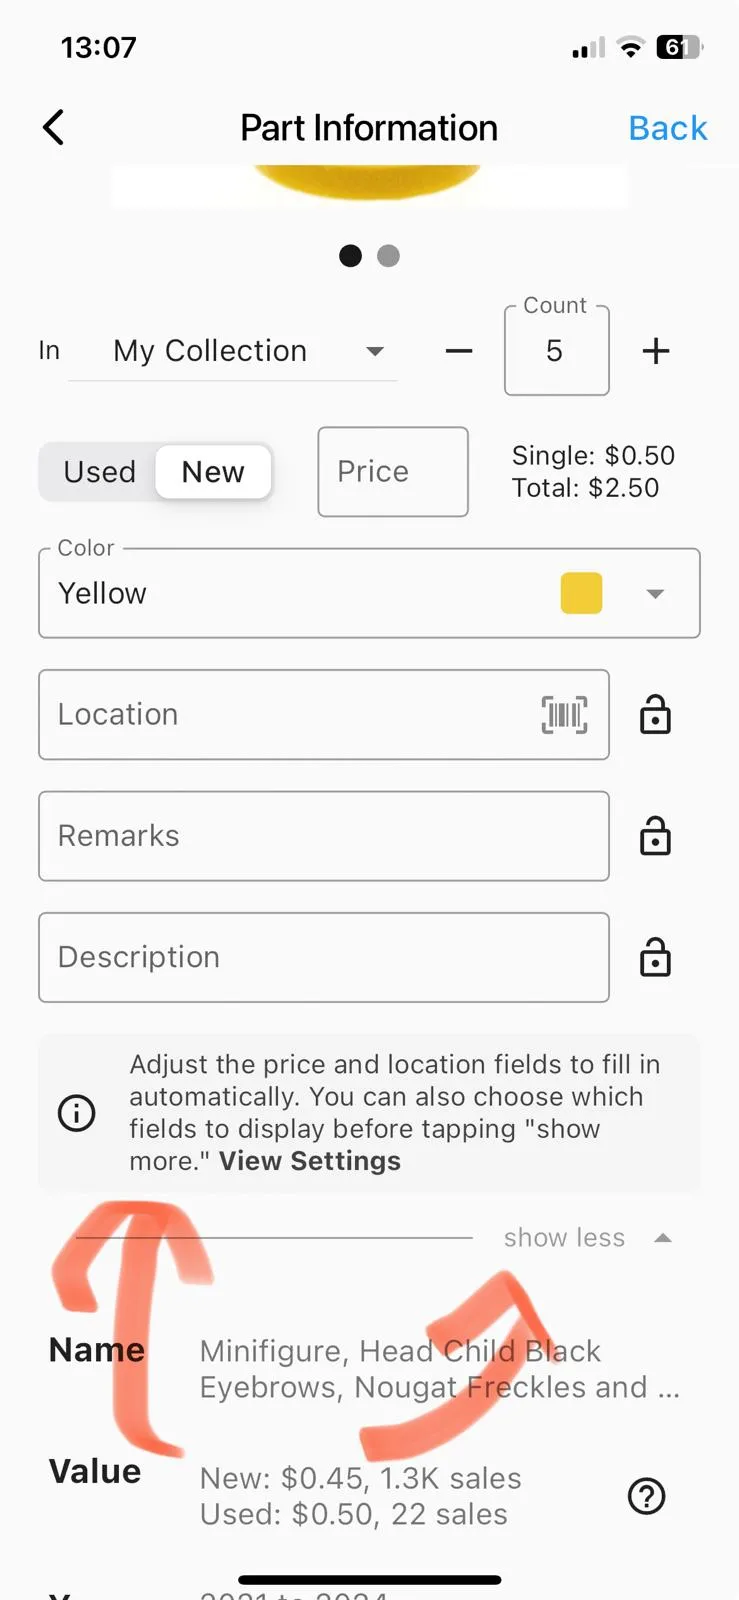The height and width of the screenshot is (1600, 739).
Task: Open the My Collection dropdown
Action: [232, 351]
